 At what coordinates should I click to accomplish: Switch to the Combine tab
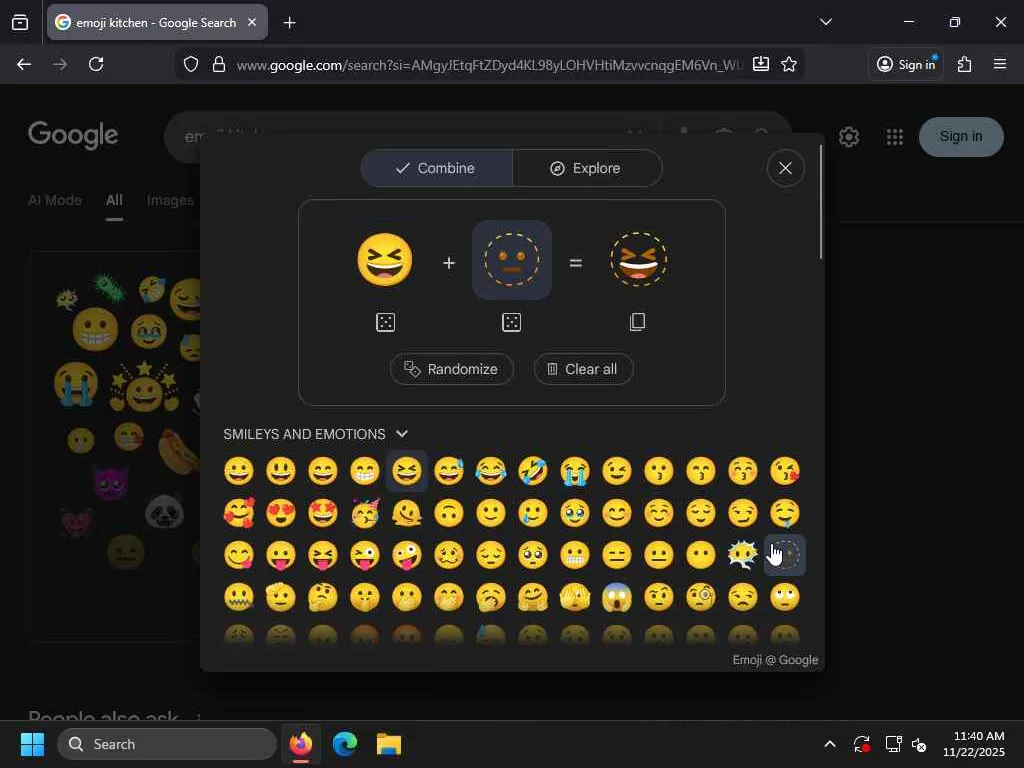[x=436, y=168]
